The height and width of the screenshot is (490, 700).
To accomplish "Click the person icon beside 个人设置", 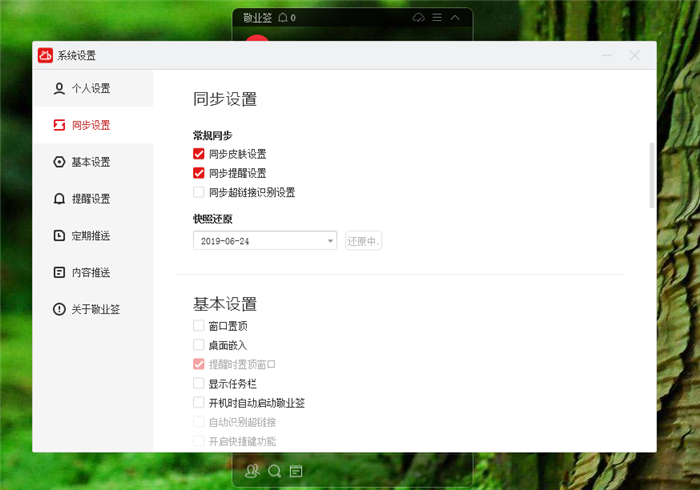I will point(59,88).
